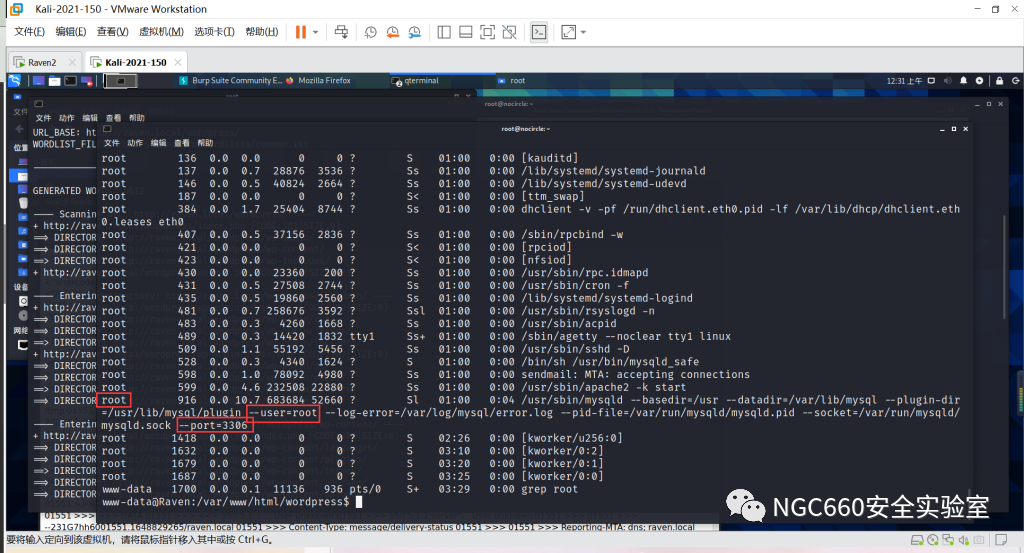Show or hide the library sidebar
Image resolution: width=1024 pixels, height=553 pixels.
444,32
